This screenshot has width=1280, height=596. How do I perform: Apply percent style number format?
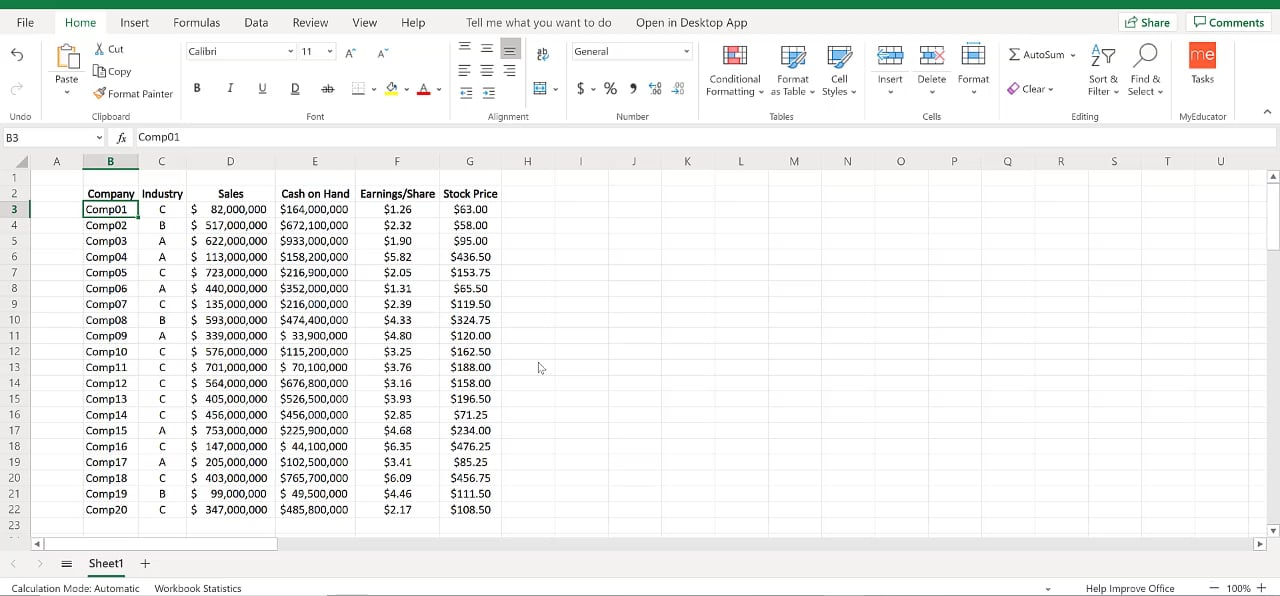[x=610, y=89]
